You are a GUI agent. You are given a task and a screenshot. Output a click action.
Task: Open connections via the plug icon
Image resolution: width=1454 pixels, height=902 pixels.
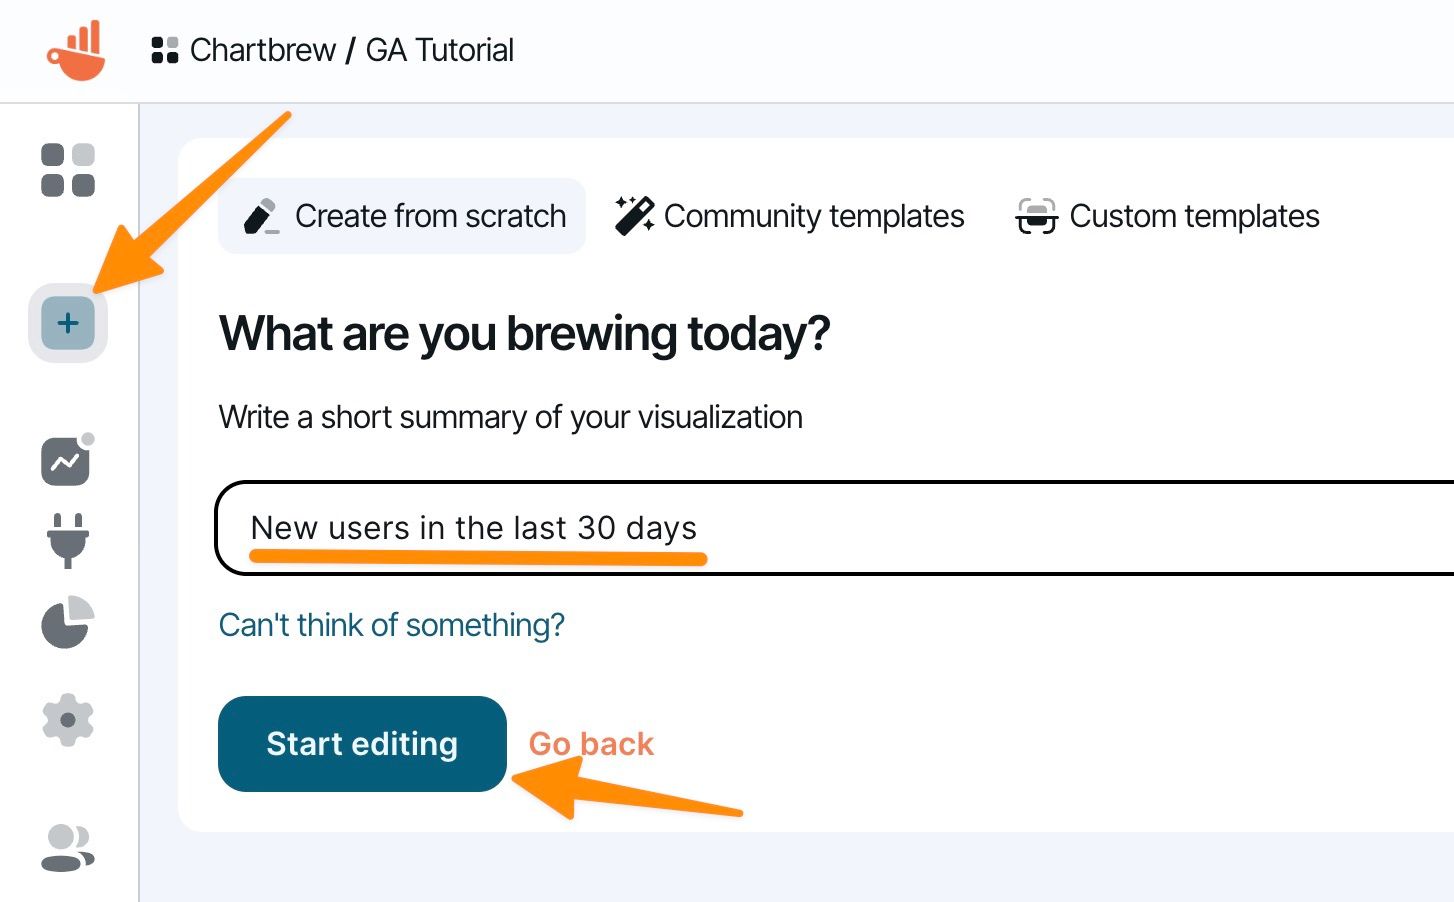click(x=68, y=540)
